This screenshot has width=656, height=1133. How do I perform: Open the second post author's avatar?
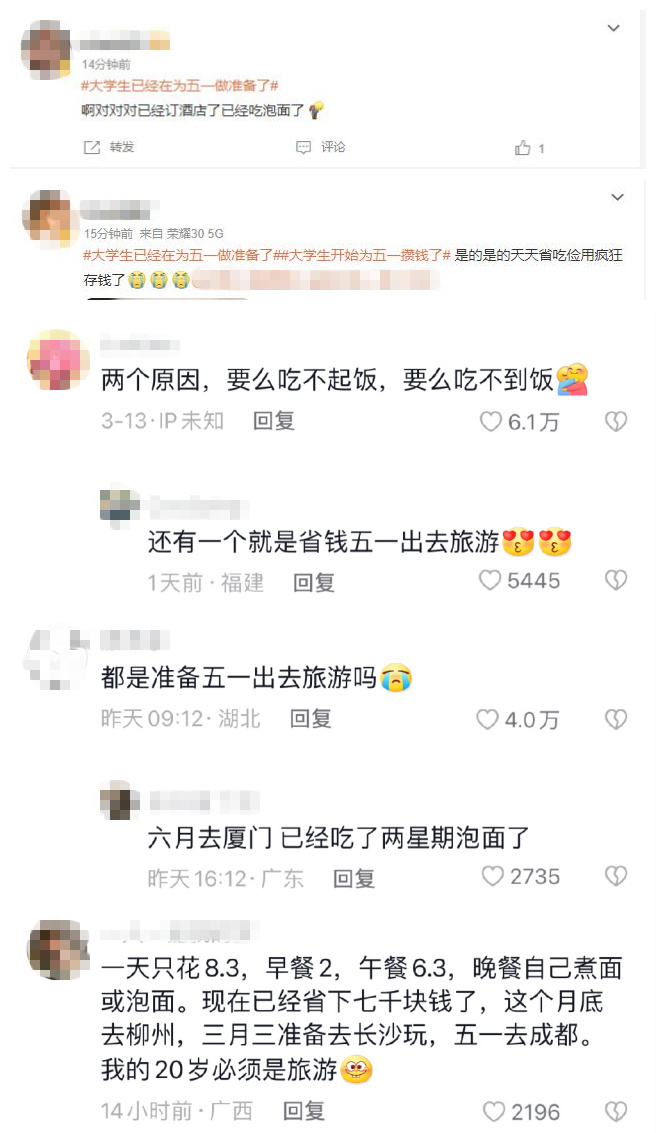coord(46,215)
